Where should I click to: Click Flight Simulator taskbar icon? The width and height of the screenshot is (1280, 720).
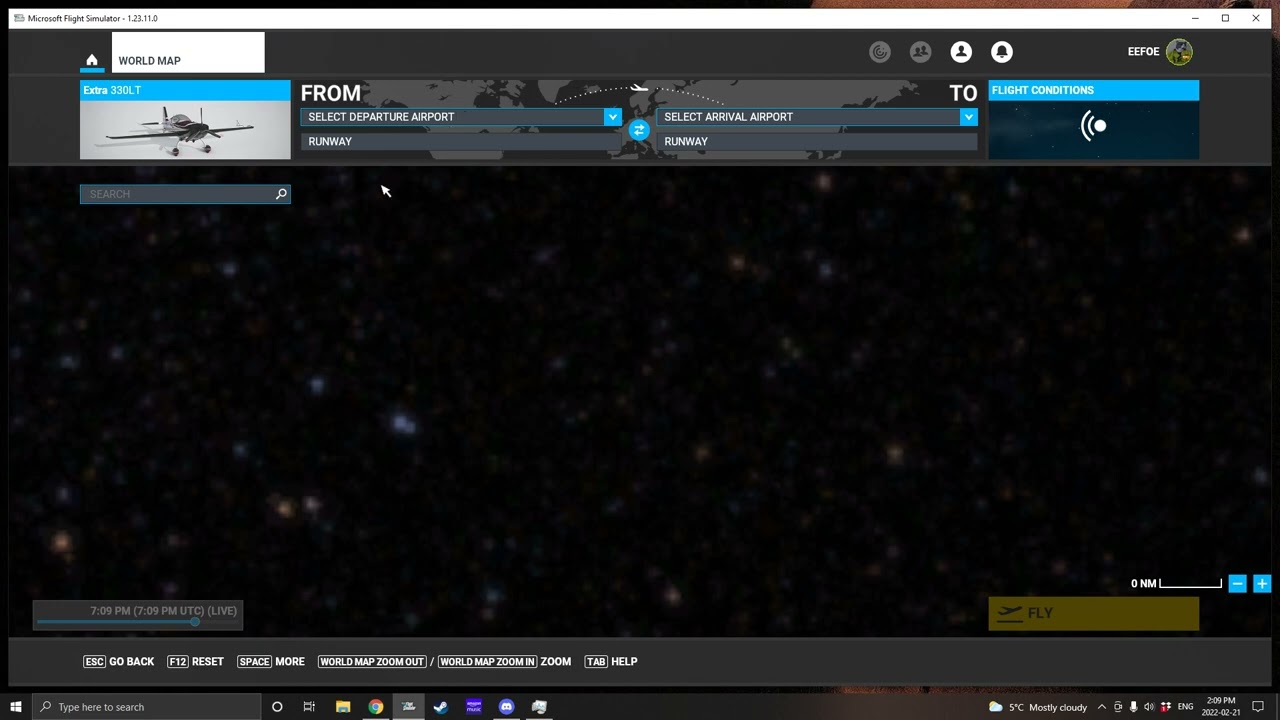408,707
